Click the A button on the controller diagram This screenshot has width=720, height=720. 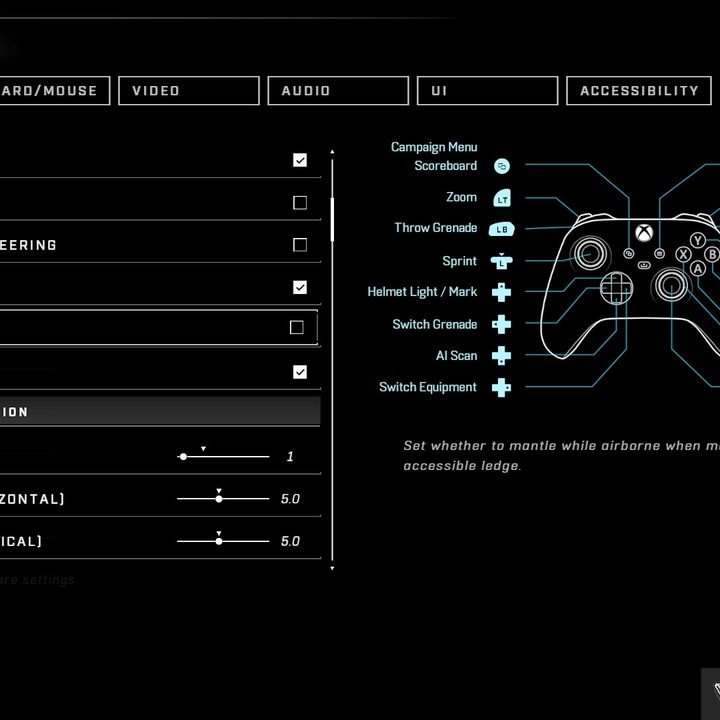(x=698, y=268)
